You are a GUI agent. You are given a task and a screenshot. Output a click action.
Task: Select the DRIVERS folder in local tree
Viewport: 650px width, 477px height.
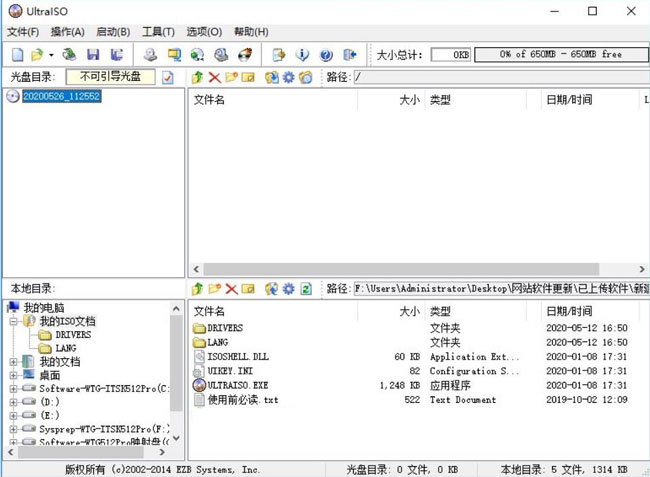pos(73,335)
